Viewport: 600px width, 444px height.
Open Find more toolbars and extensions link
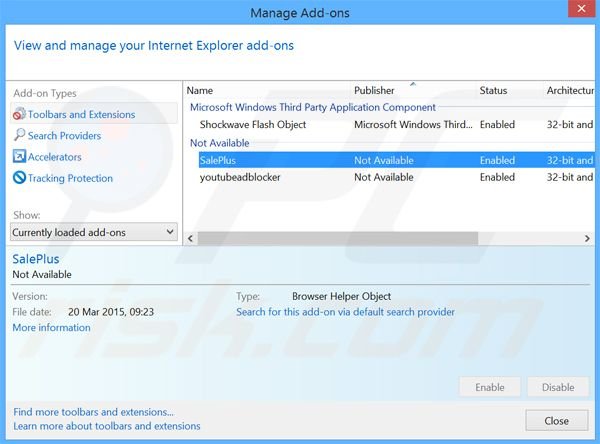point(94,411)
